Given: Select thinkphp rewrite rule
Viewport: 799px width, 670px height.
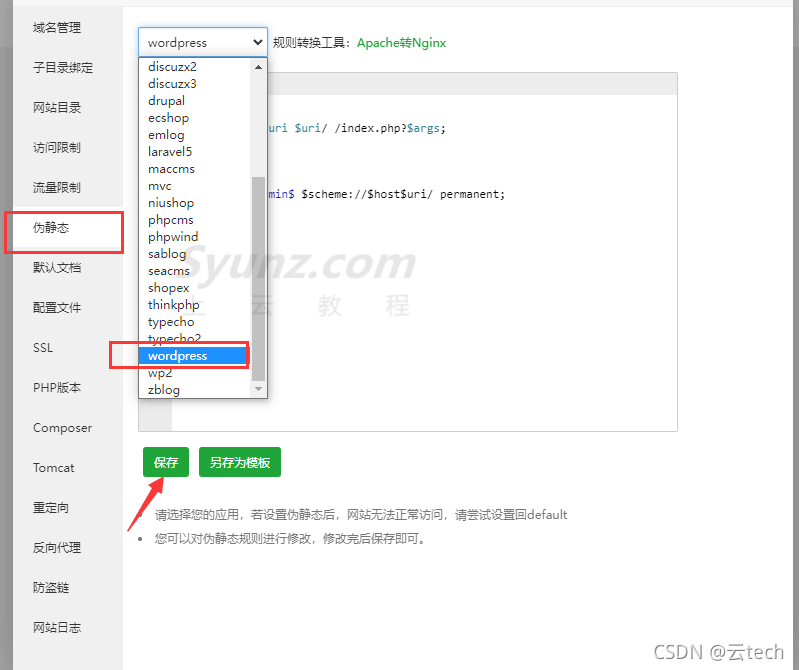Looking at the screenshot, I should pos(195,305).
